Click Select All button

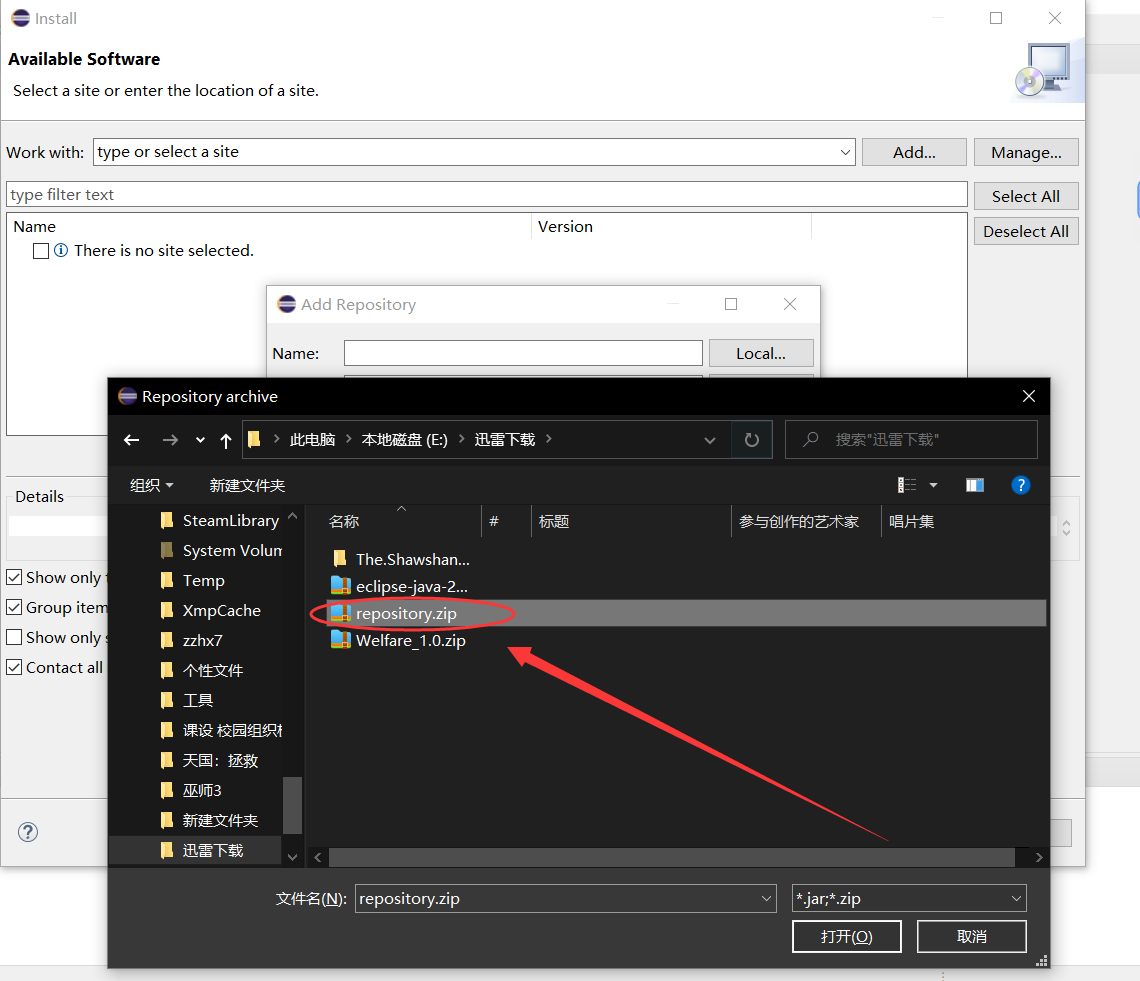click(1026, 196)
